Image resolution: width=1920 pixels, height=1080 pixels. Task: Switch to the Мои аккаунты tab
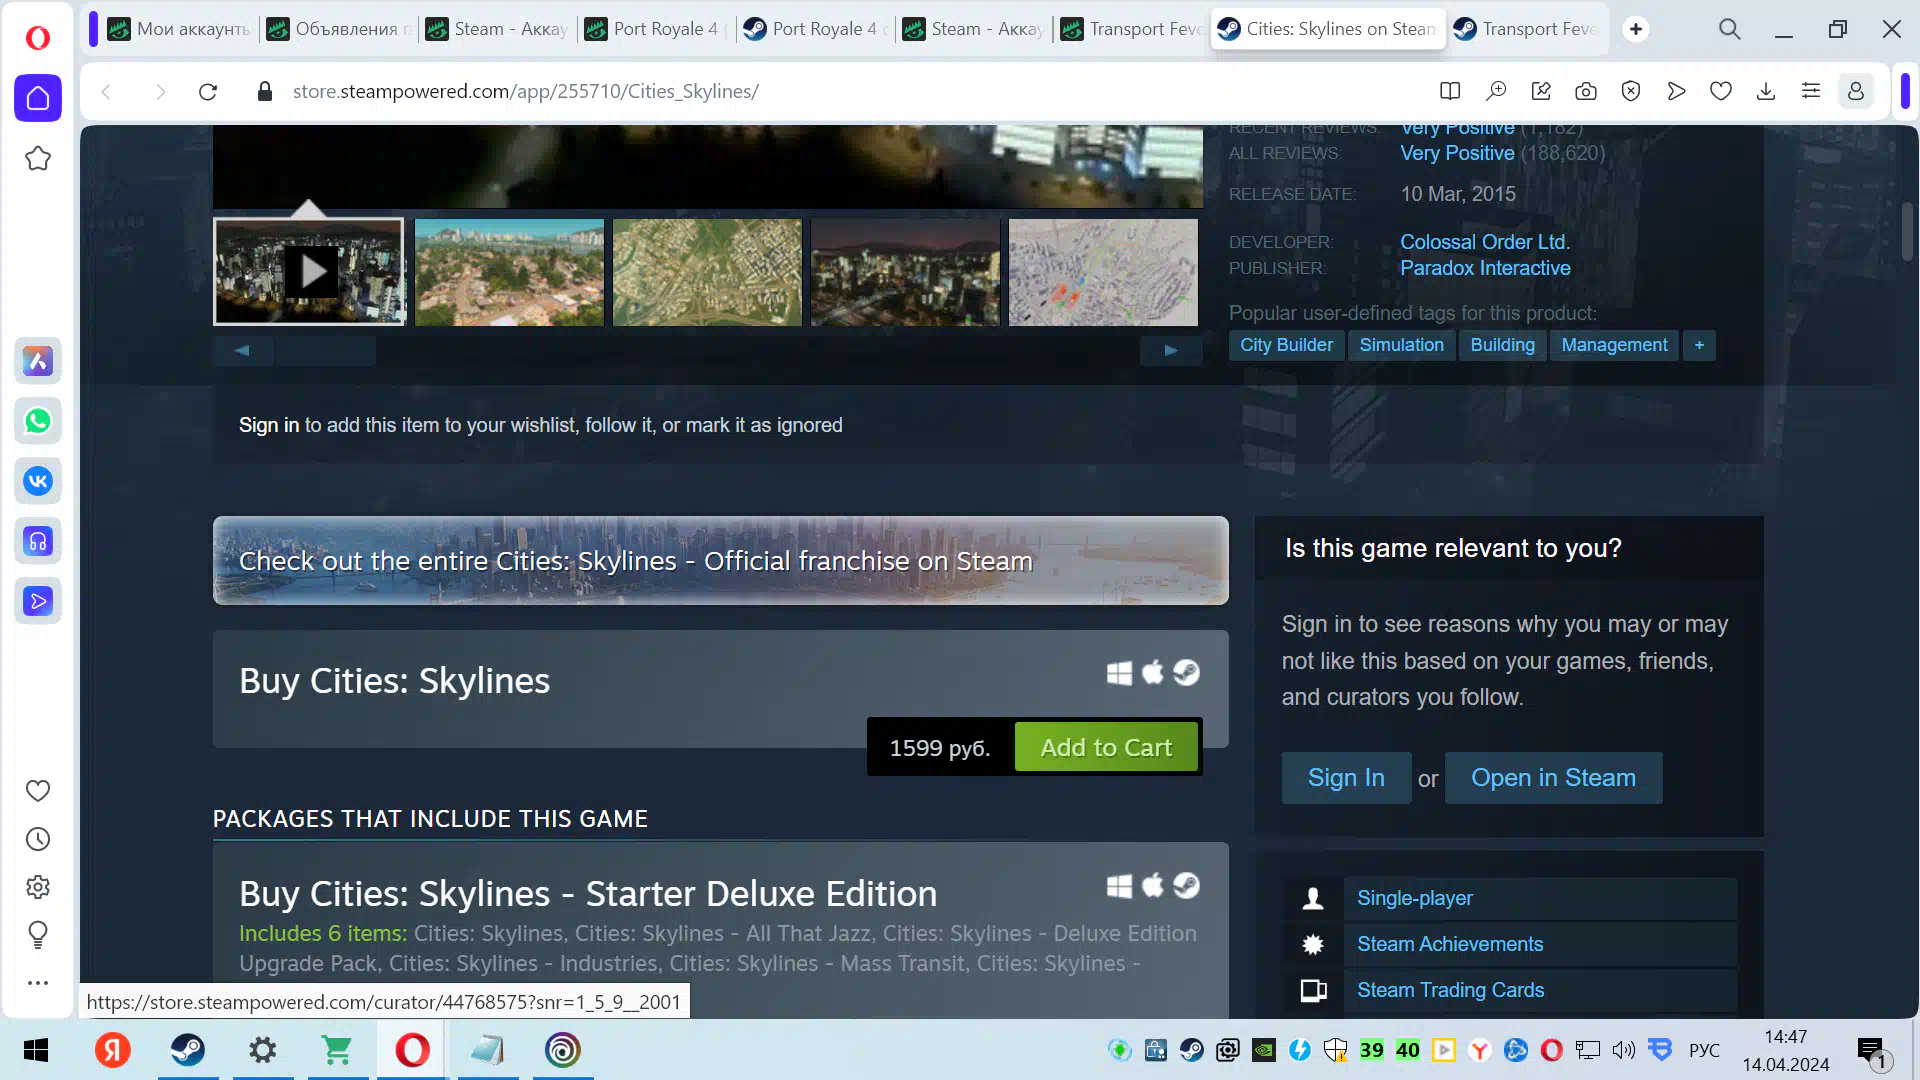click(179, 29)
